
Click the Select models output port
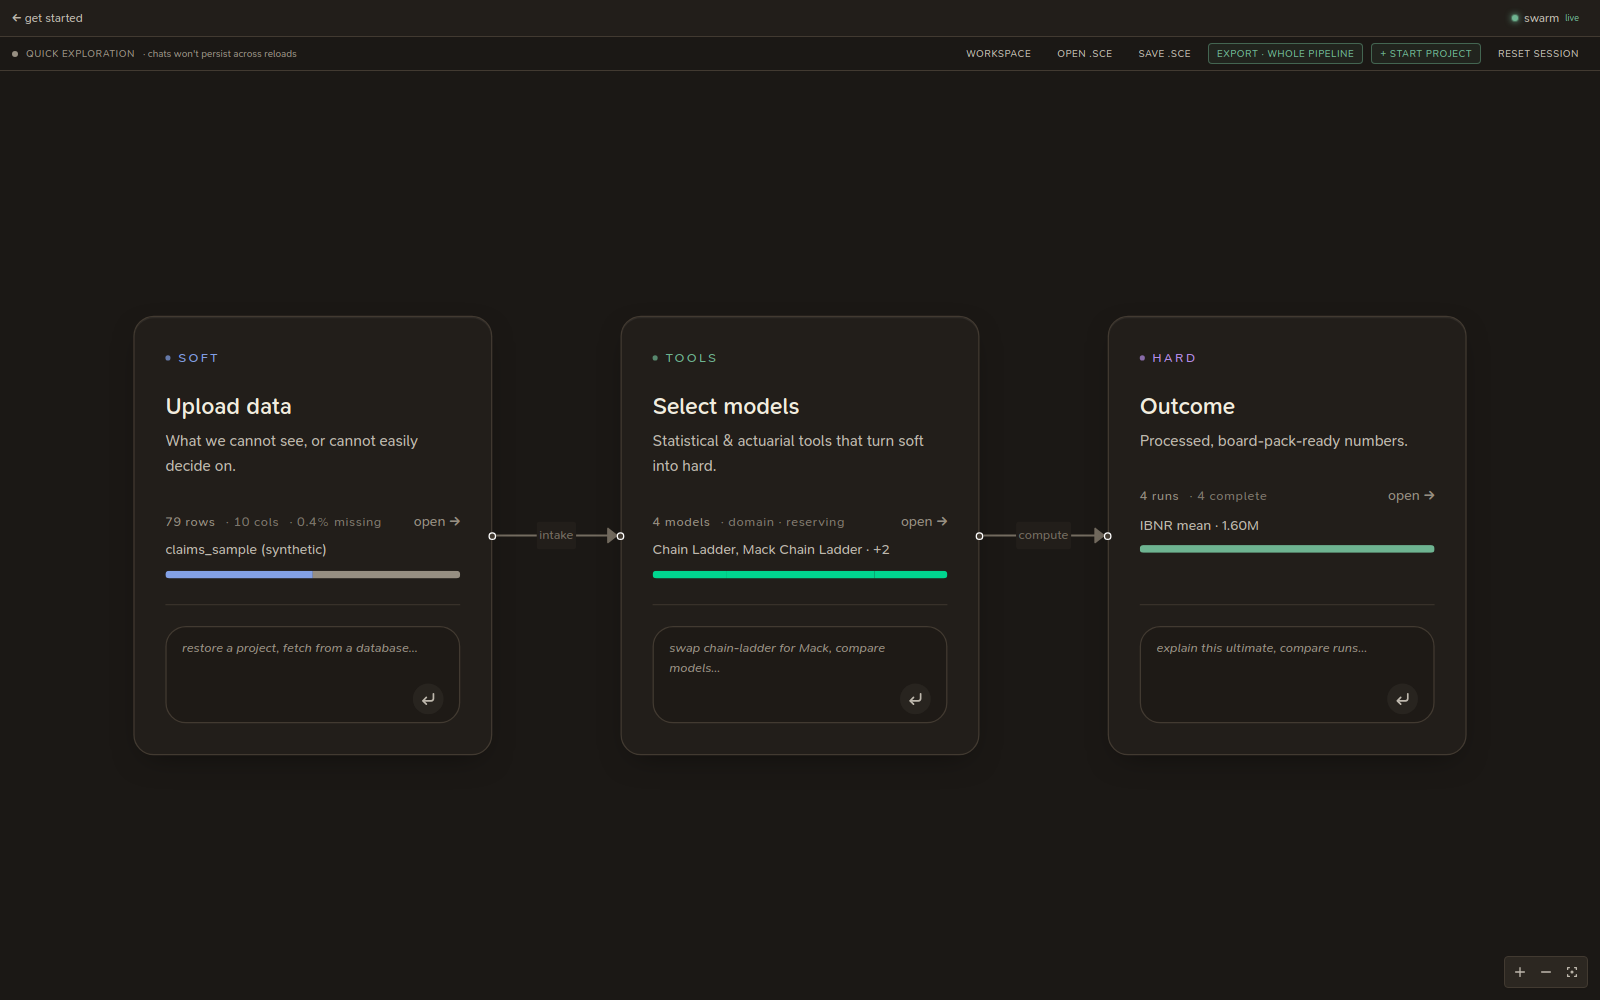[979, 536]
